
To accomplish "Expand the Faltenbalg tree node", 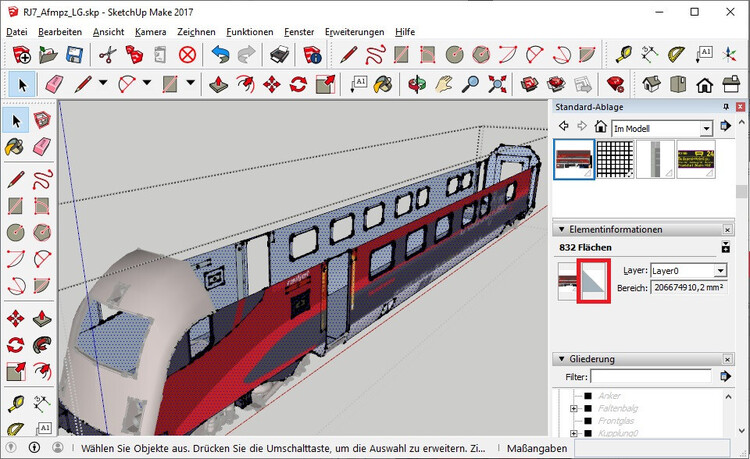I will click(x=574, y=409).
